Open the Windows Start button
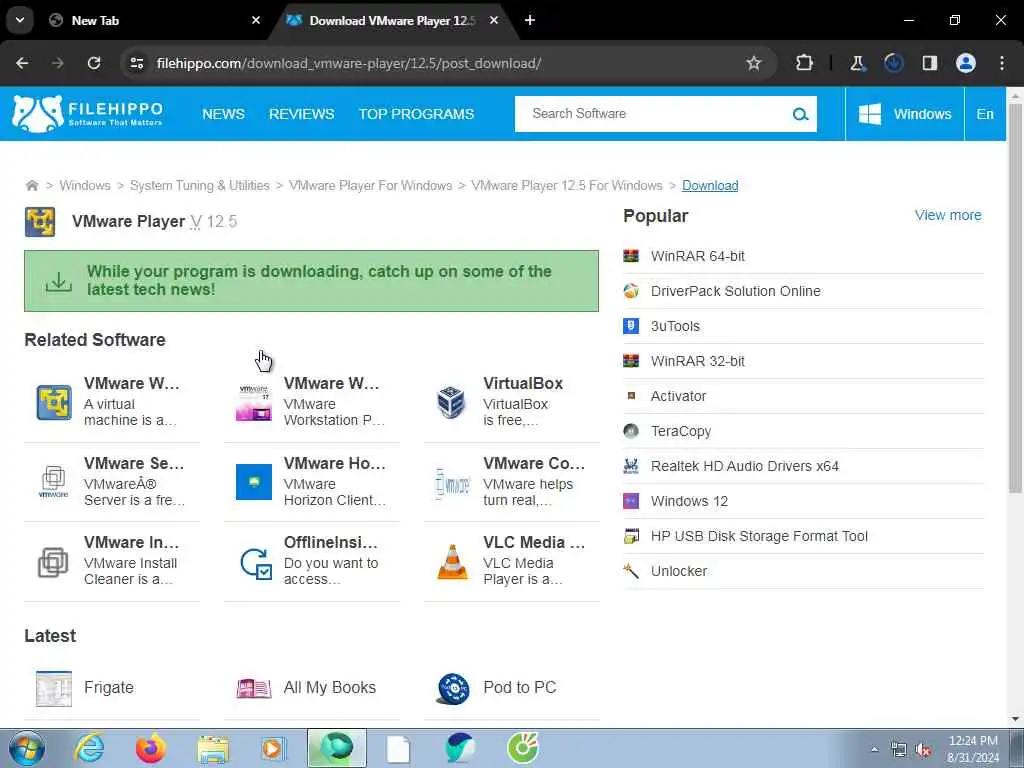Image resolution: width=1024 pixels, height=768 pixels. tap(27, 748)
